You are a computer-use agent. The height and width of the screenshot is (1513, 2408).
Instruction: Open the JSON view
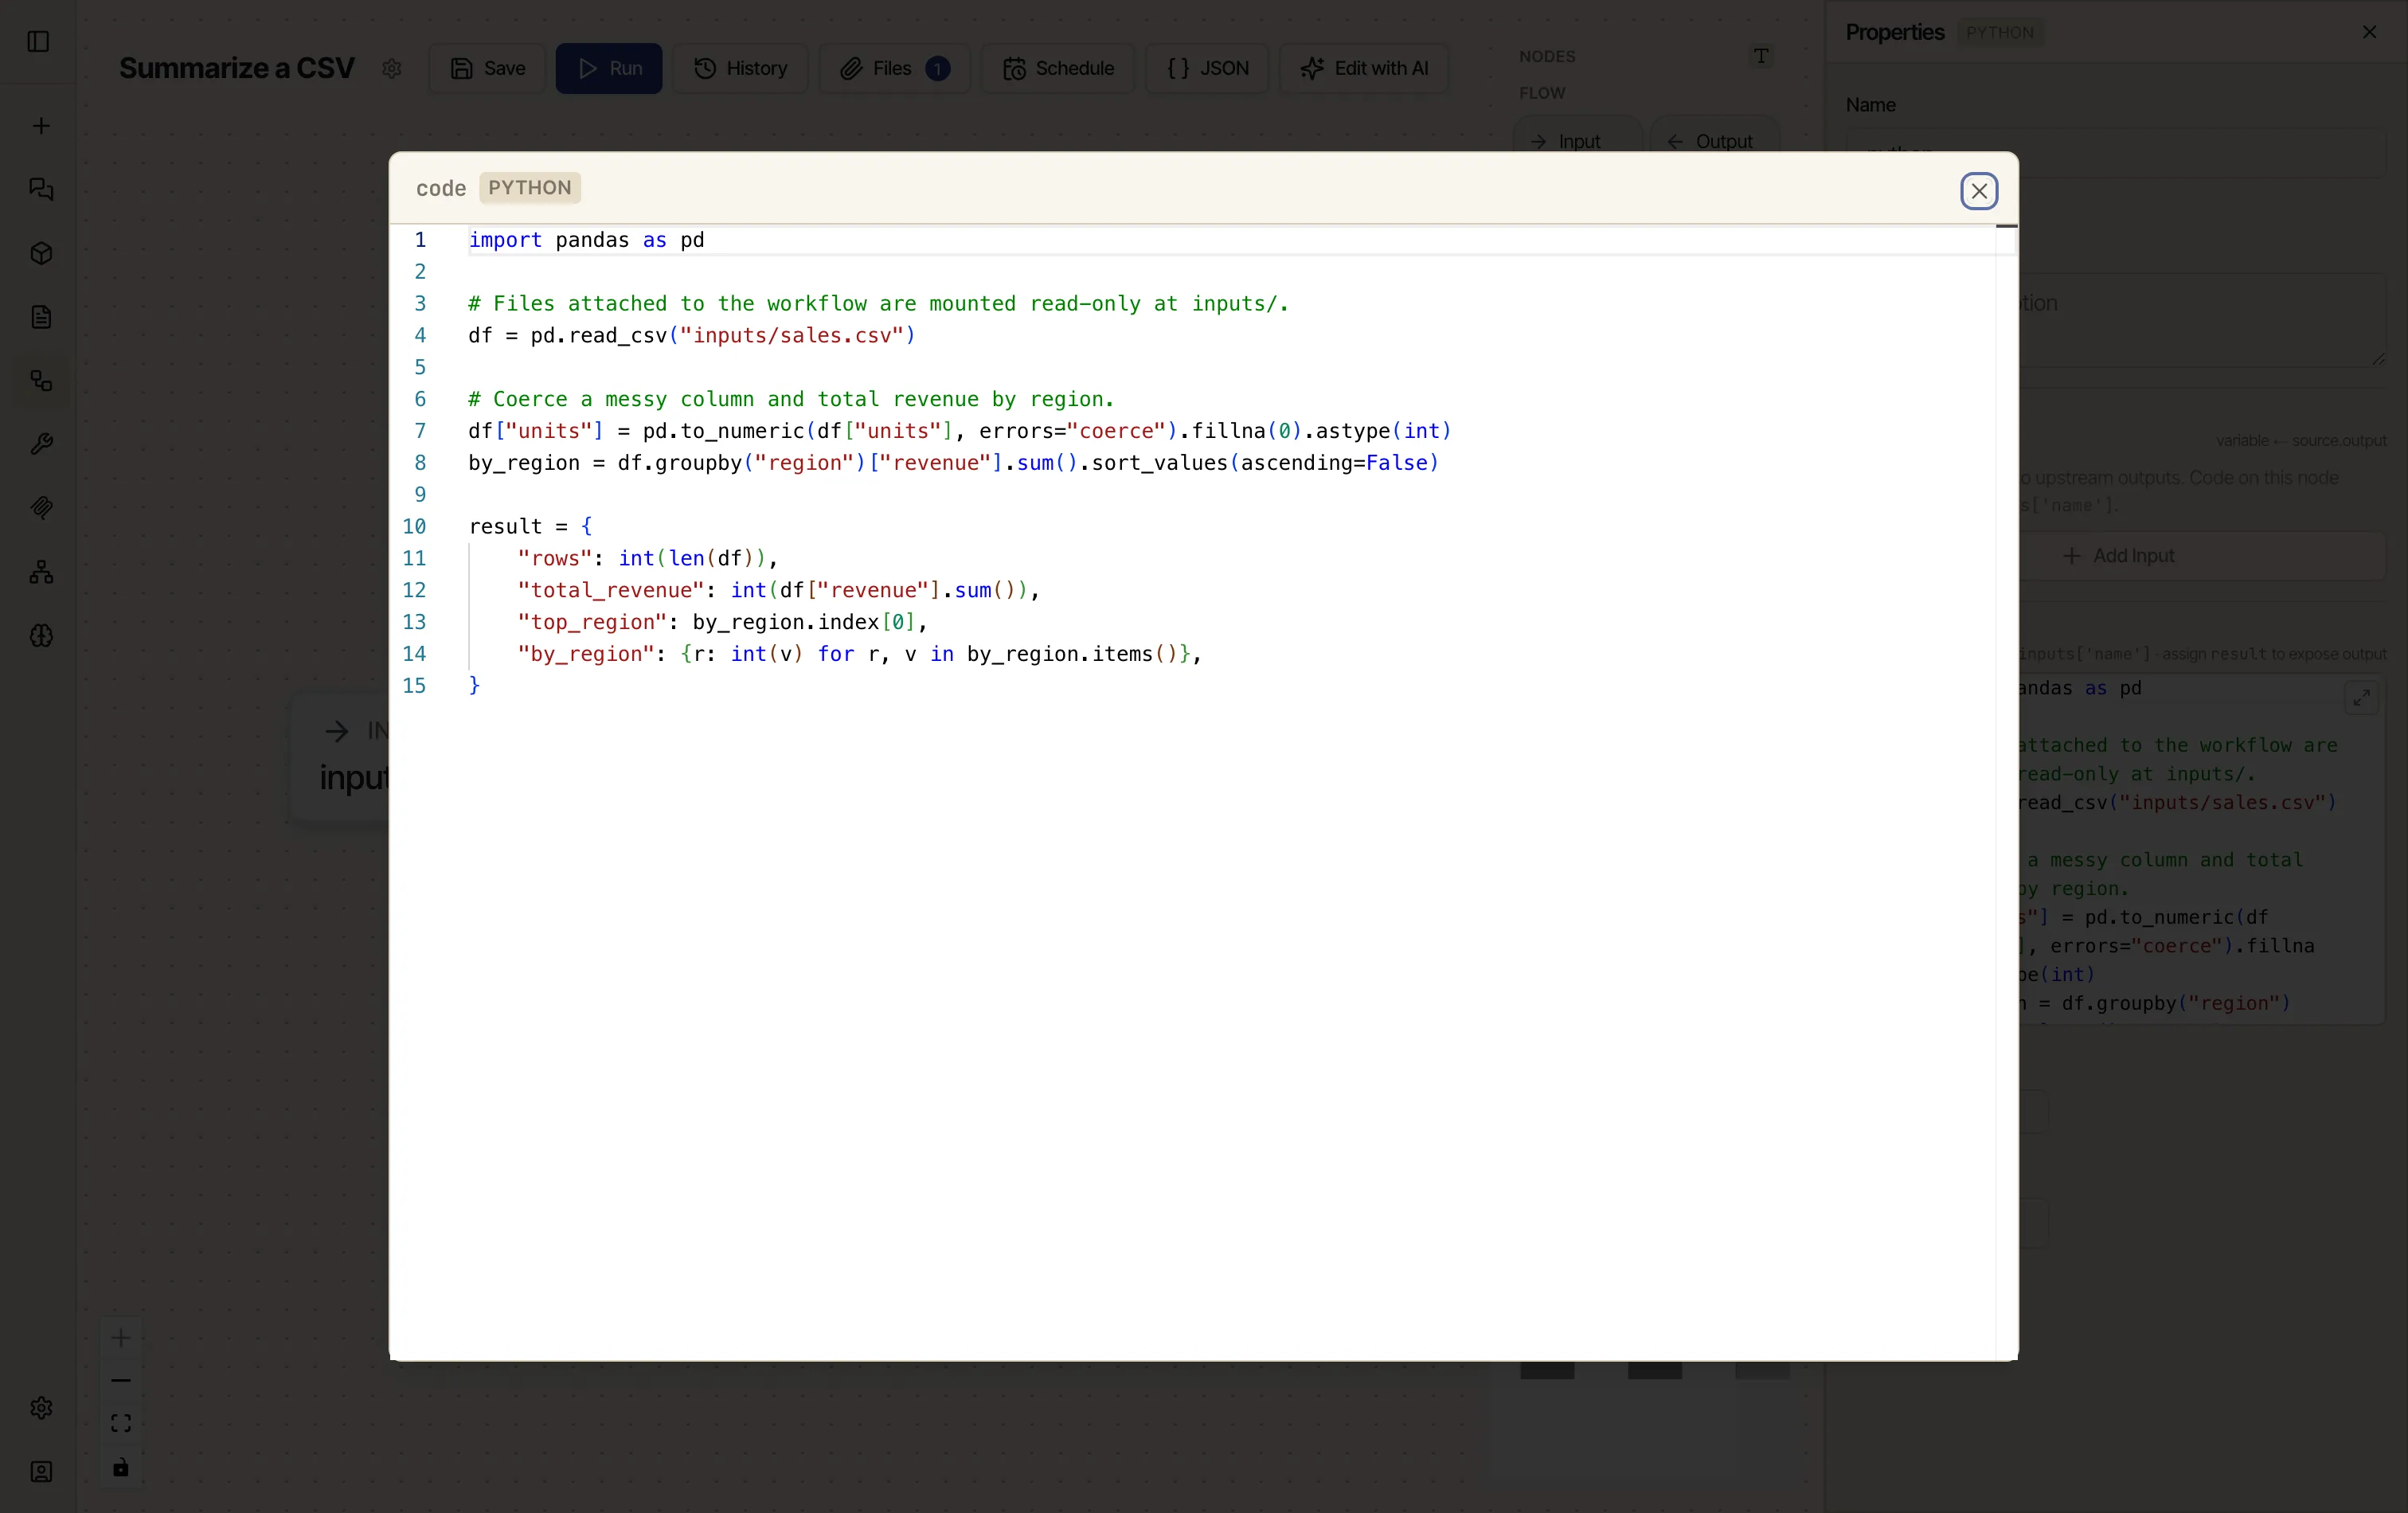tap(1207, 68)
